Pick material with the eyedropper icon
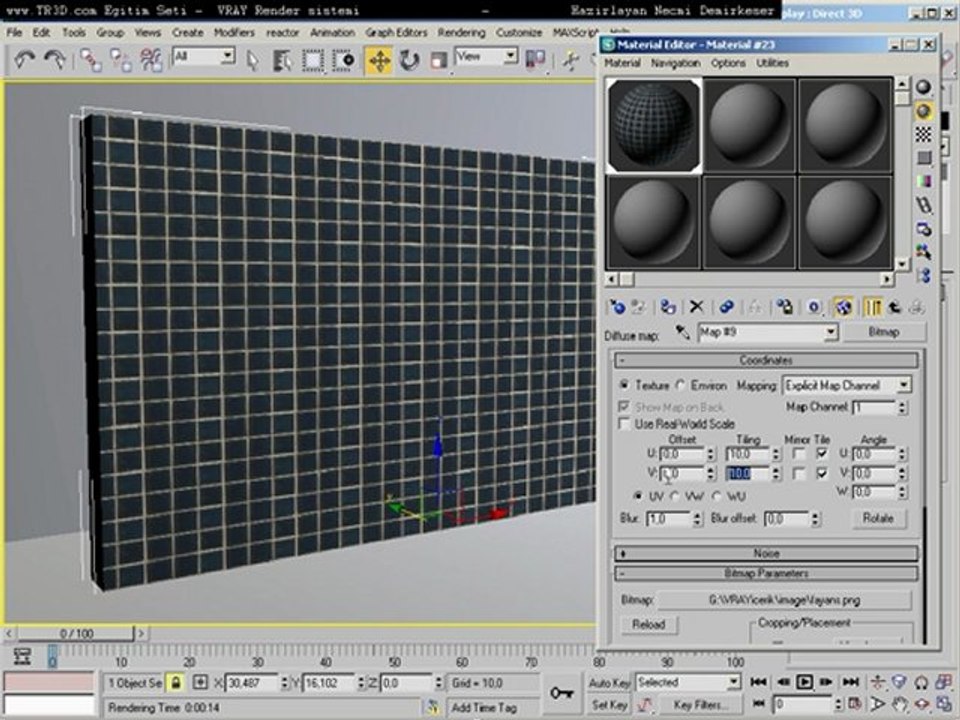The height and width of the screenshot is (720, 960). 683,332
